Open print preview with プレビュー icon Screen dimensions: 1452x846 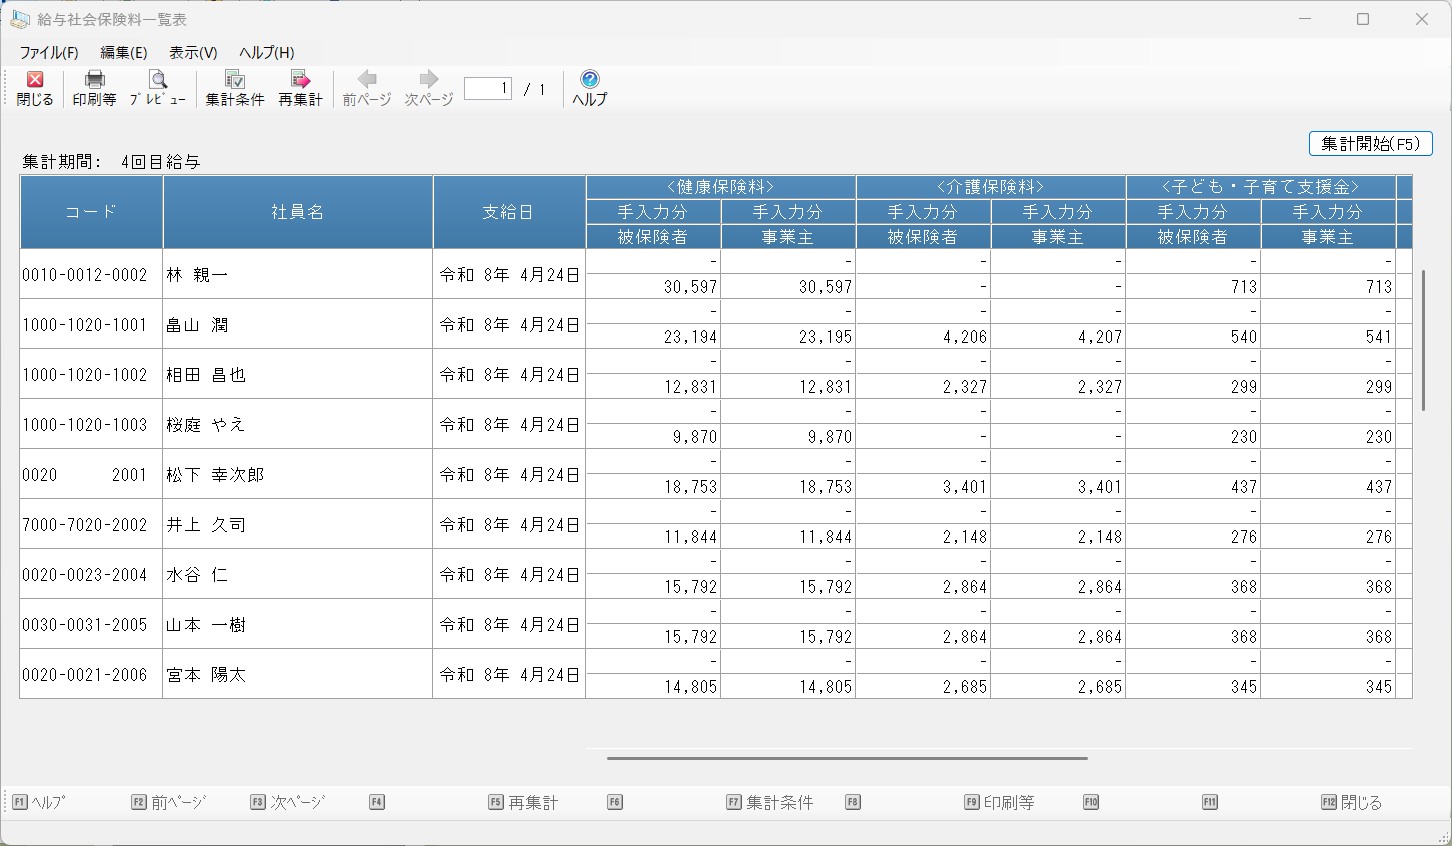click(x=157, y=81)
